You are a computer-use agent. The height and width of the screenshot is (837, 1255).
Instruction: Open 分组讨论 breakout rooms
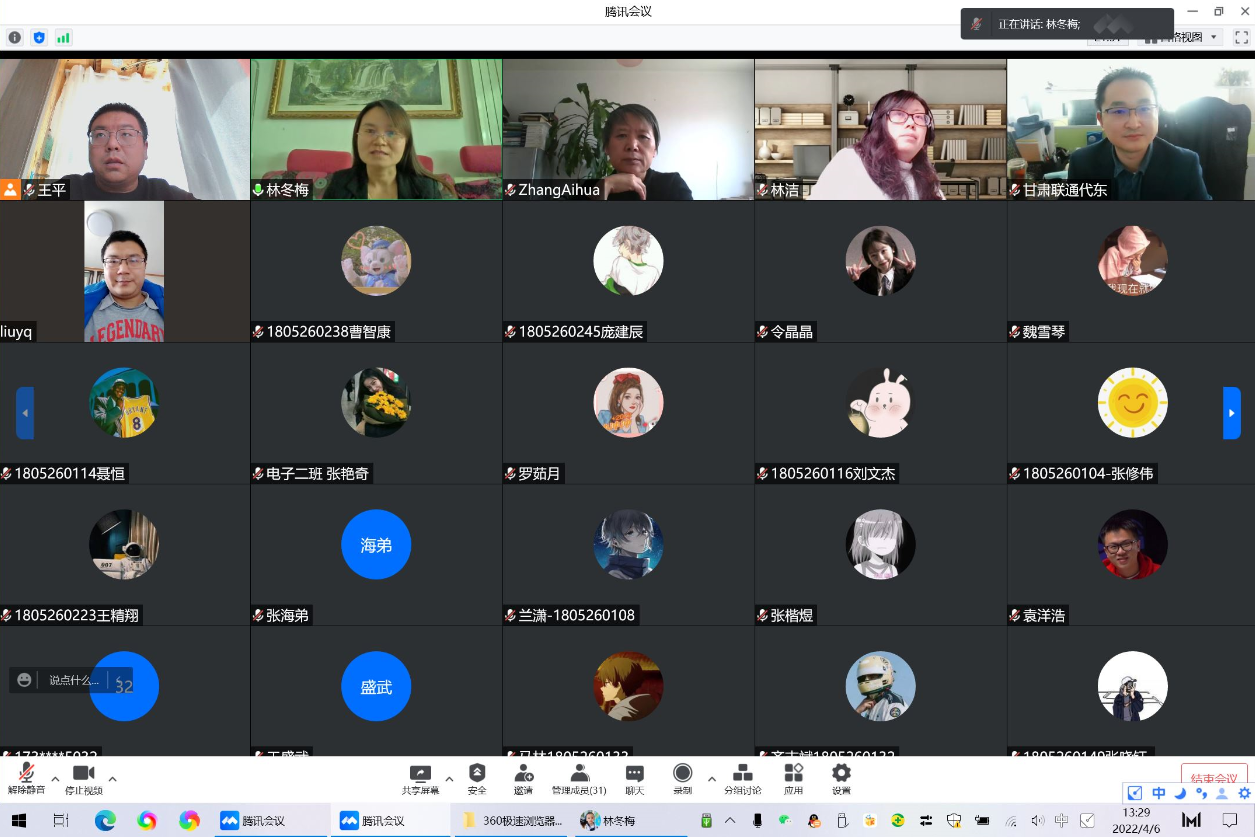[742, 777]
